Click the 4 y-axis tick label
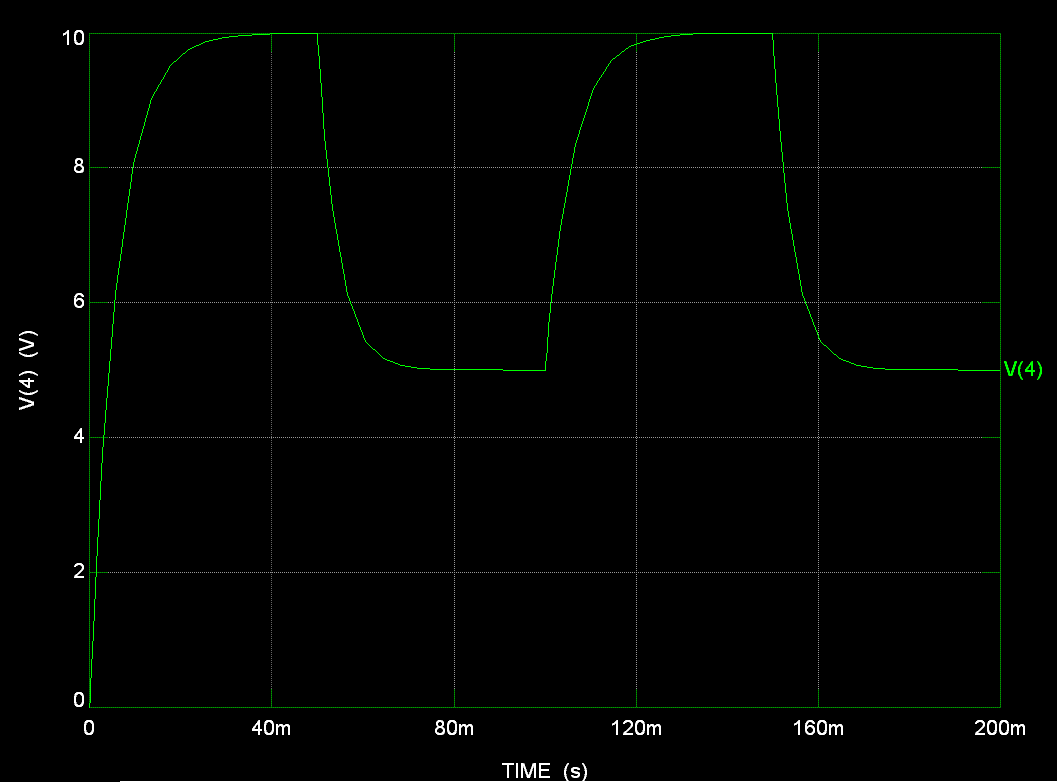This screenshot has height=782, width=1057. pos(79,436)
